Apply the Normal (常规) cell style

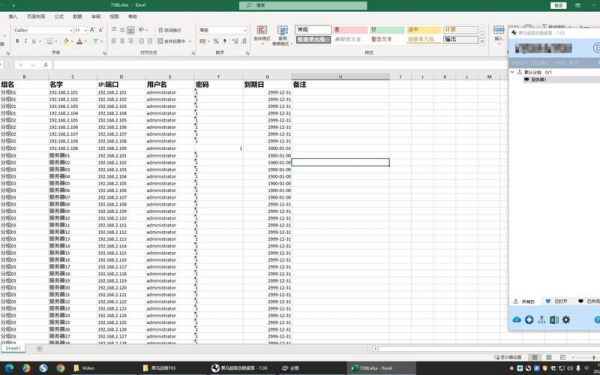[x=313, y=29]
